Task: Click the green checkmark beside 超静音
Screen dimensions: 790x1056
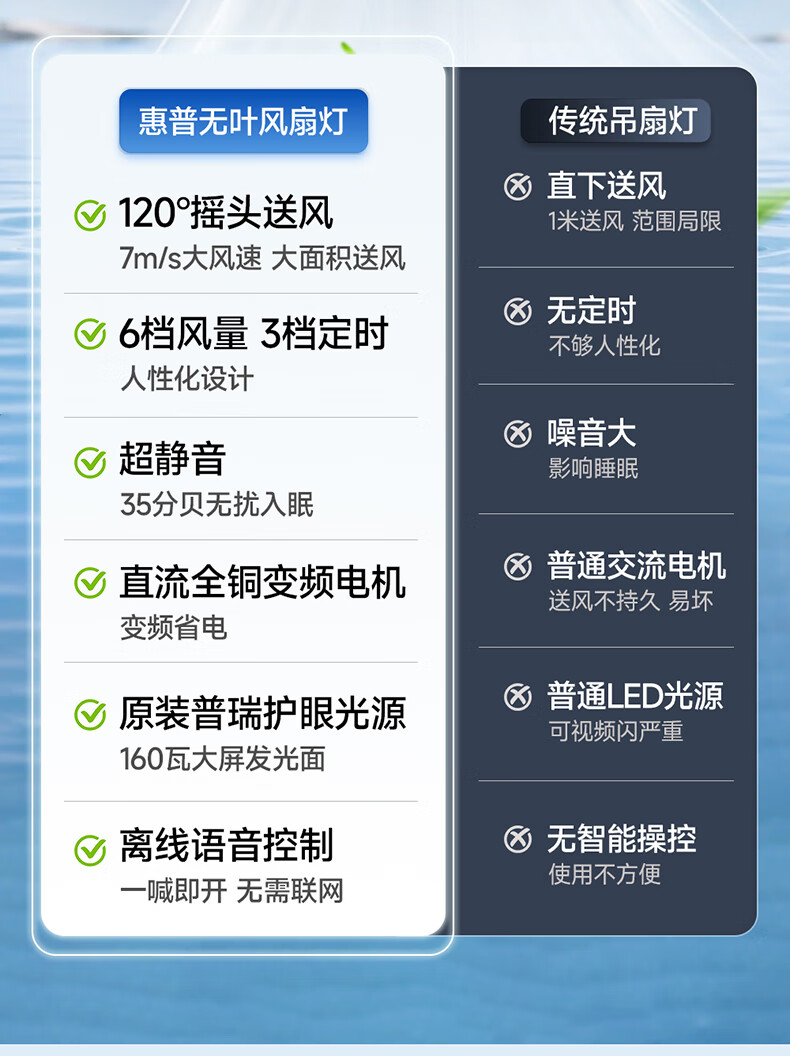Action: pos(90,462)
